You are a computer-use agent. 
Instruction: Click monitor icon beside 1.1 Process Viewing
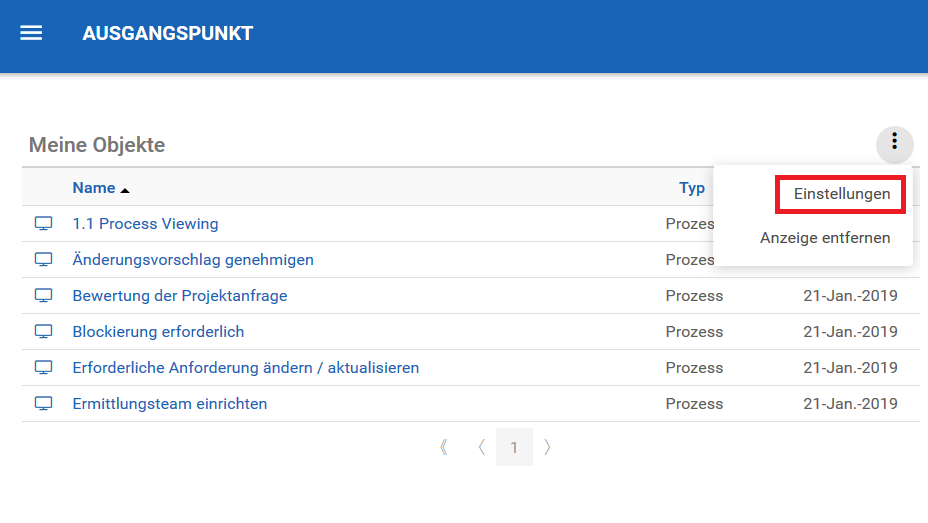[44, 223]
